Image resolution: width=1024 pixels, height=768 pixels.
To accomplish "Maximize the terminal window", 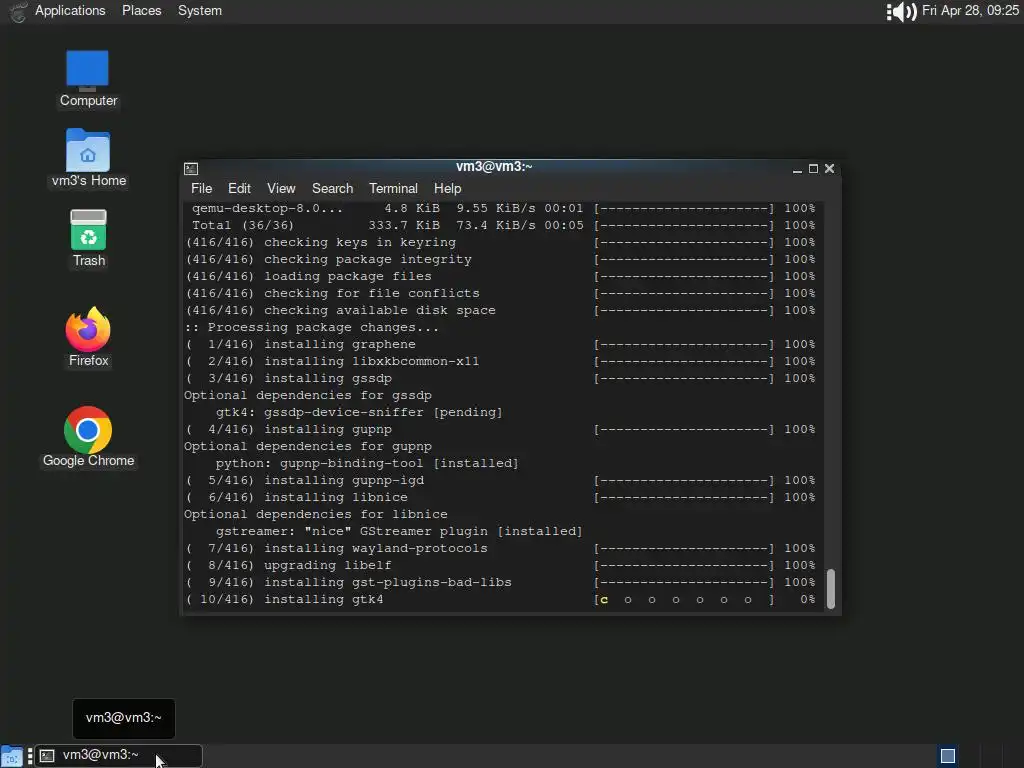I will click(x=813, y=168).
